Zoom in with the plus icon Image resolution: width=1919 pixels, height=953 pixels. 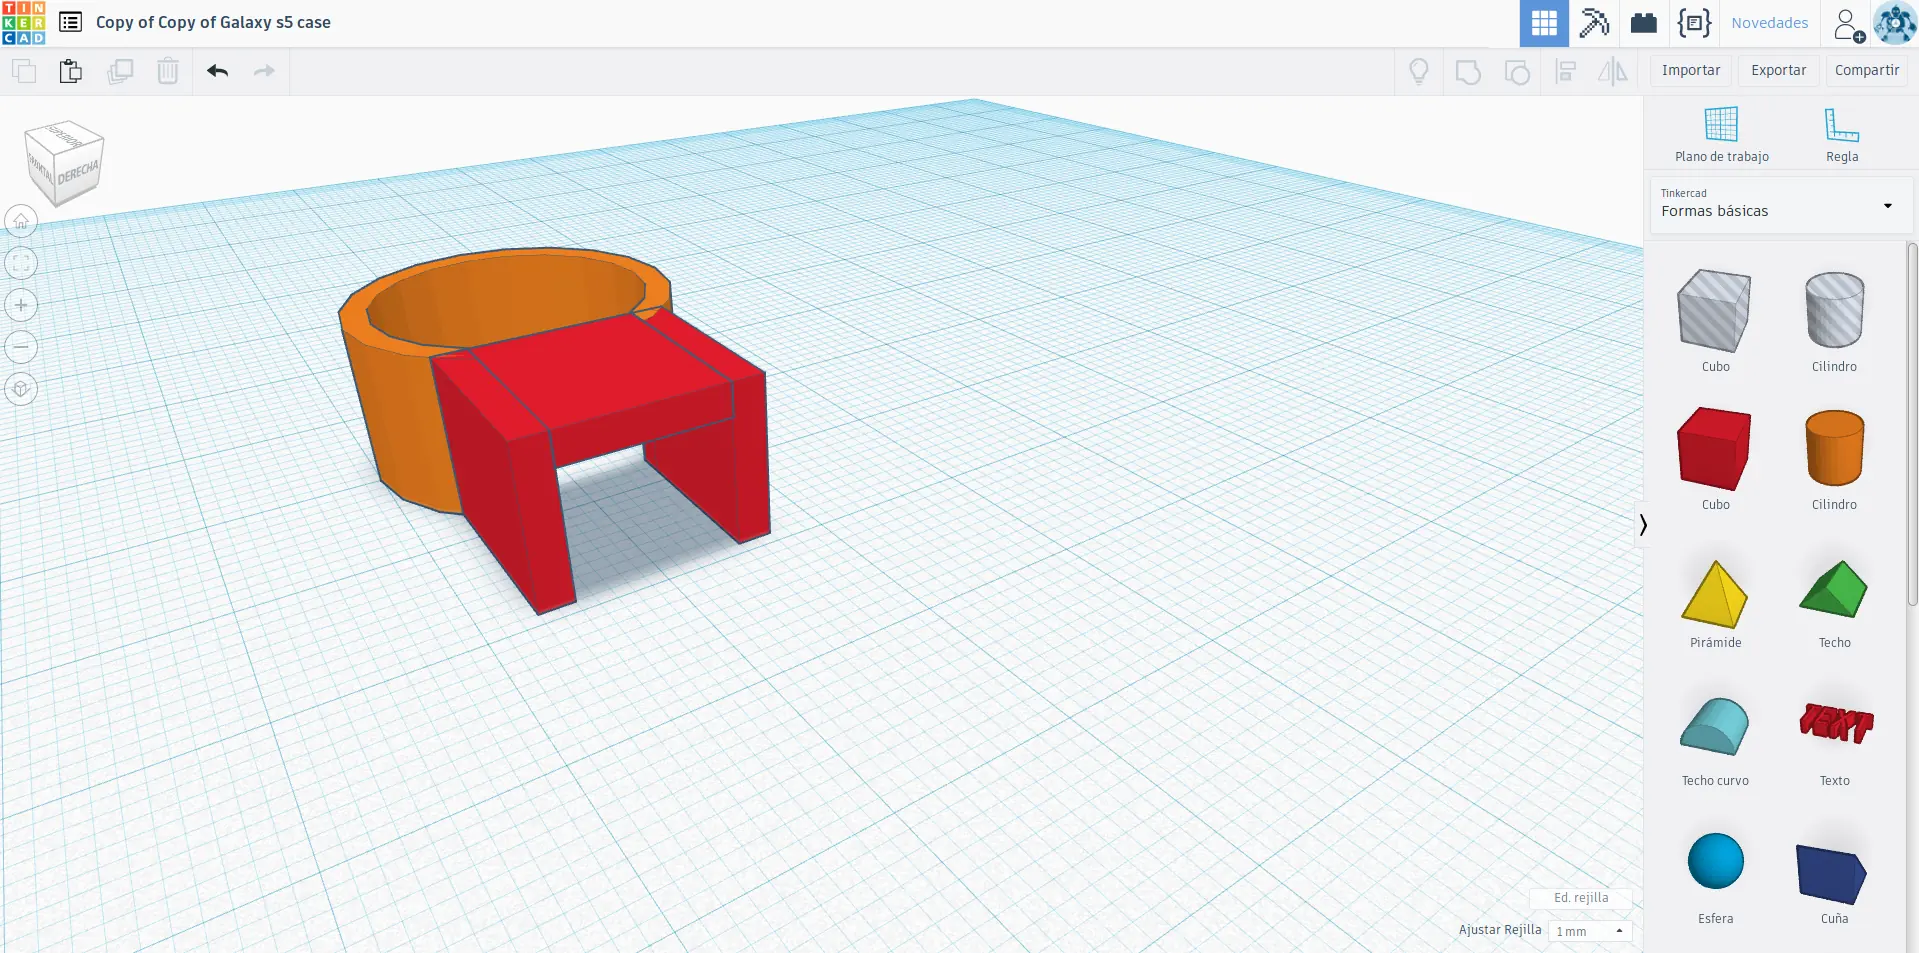point(21,305)
